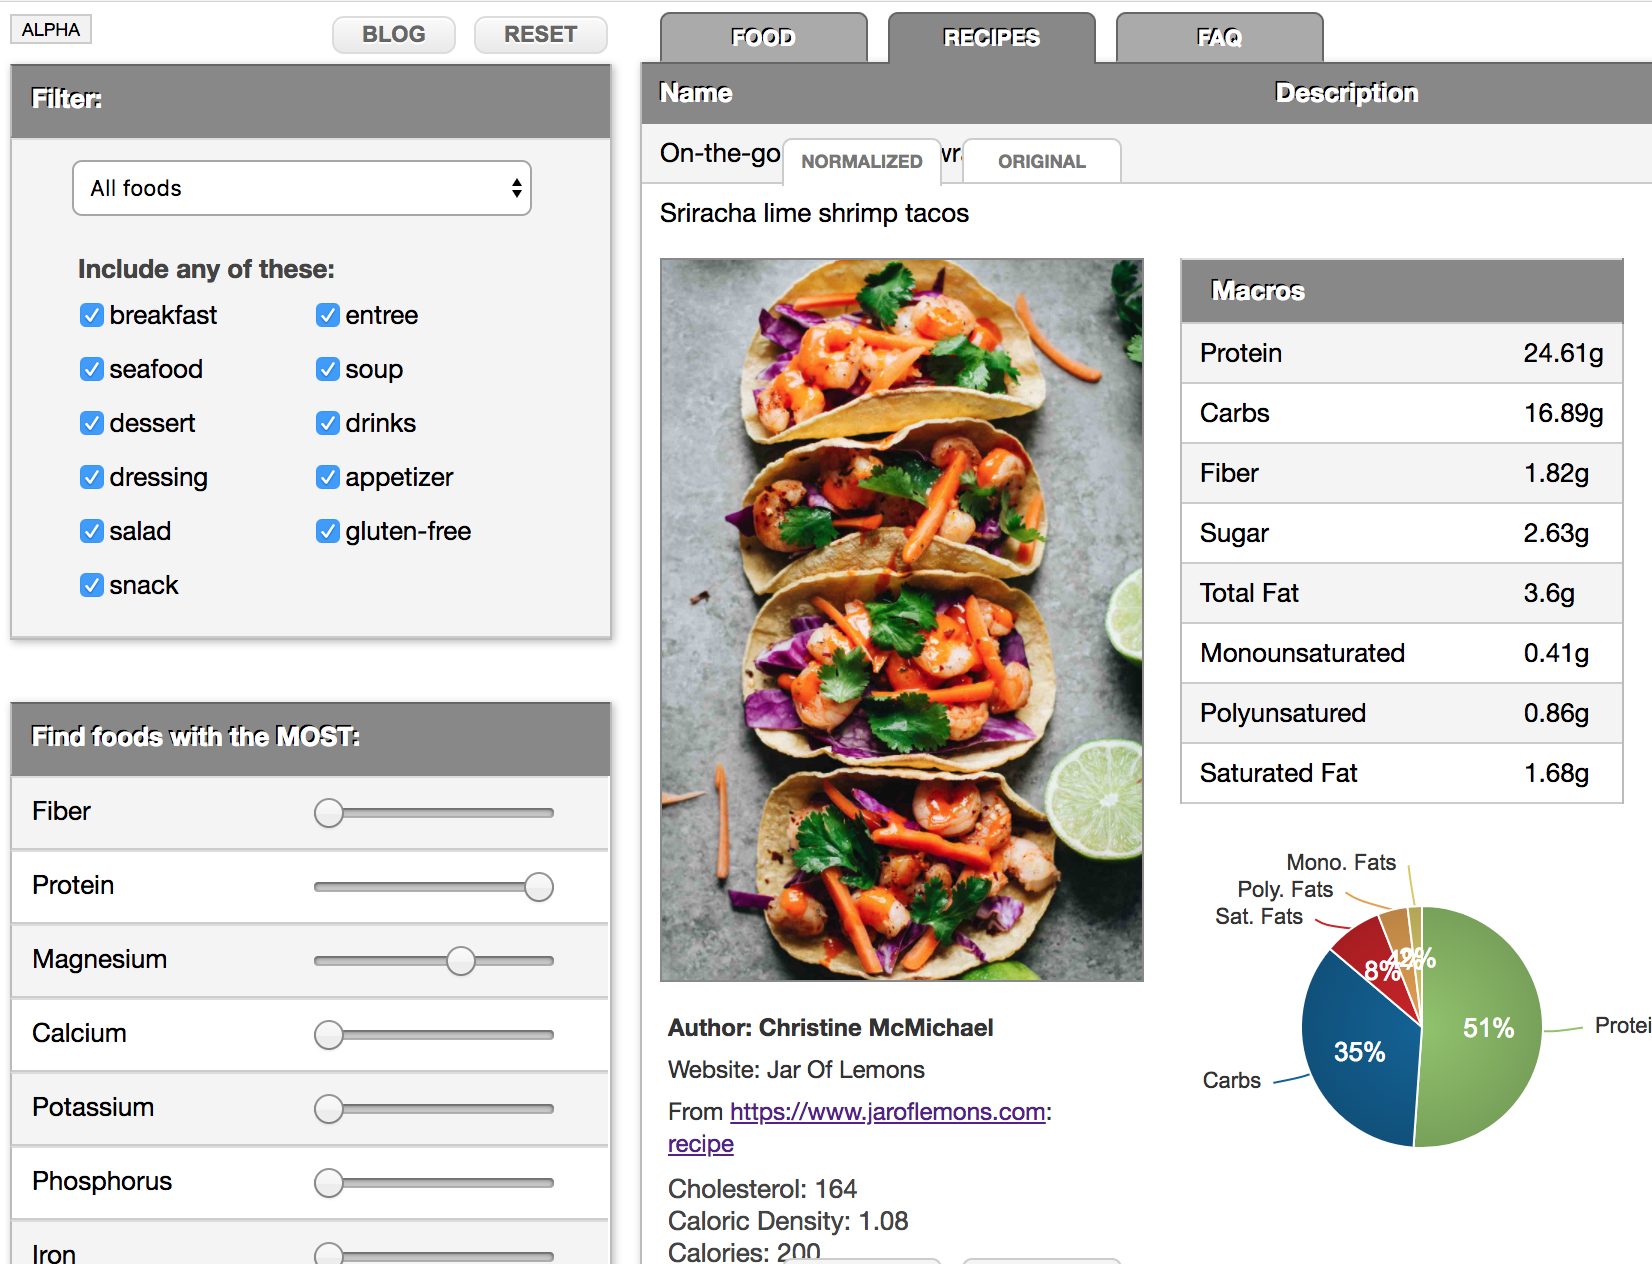Screen dimensions: 1652x1264
Task: Open the BLOG button
Action: (394, 34)
